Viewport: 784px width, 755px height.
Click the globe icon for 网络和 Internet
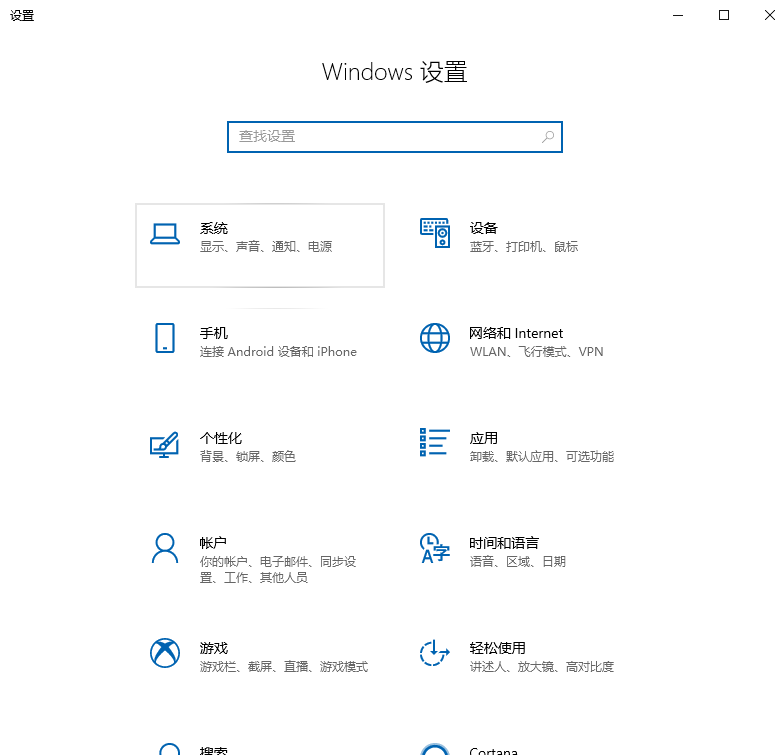(x=435, y=338)
